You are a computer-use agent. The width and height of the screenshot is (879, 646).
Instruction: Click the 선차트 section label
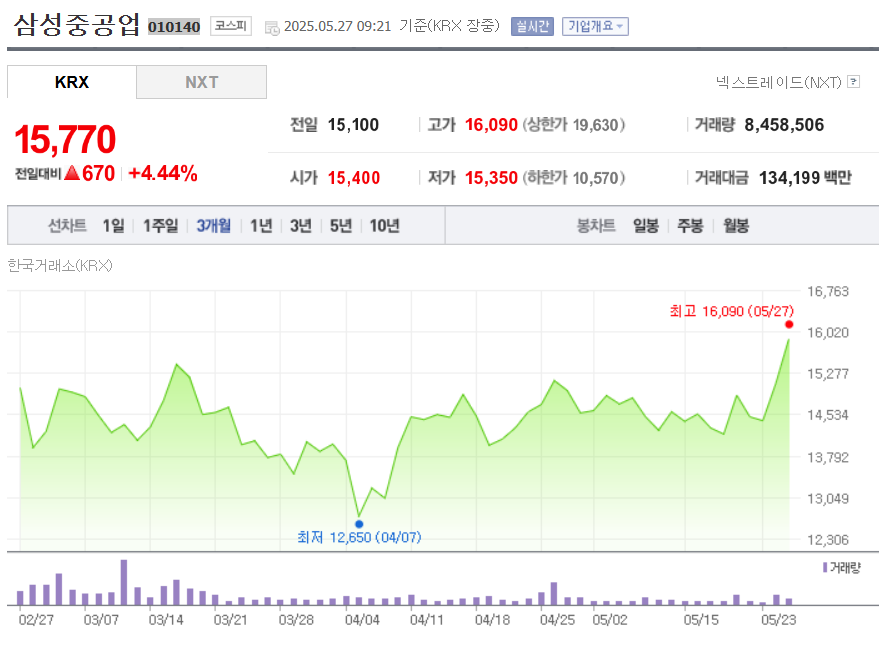tap(67, 225)
